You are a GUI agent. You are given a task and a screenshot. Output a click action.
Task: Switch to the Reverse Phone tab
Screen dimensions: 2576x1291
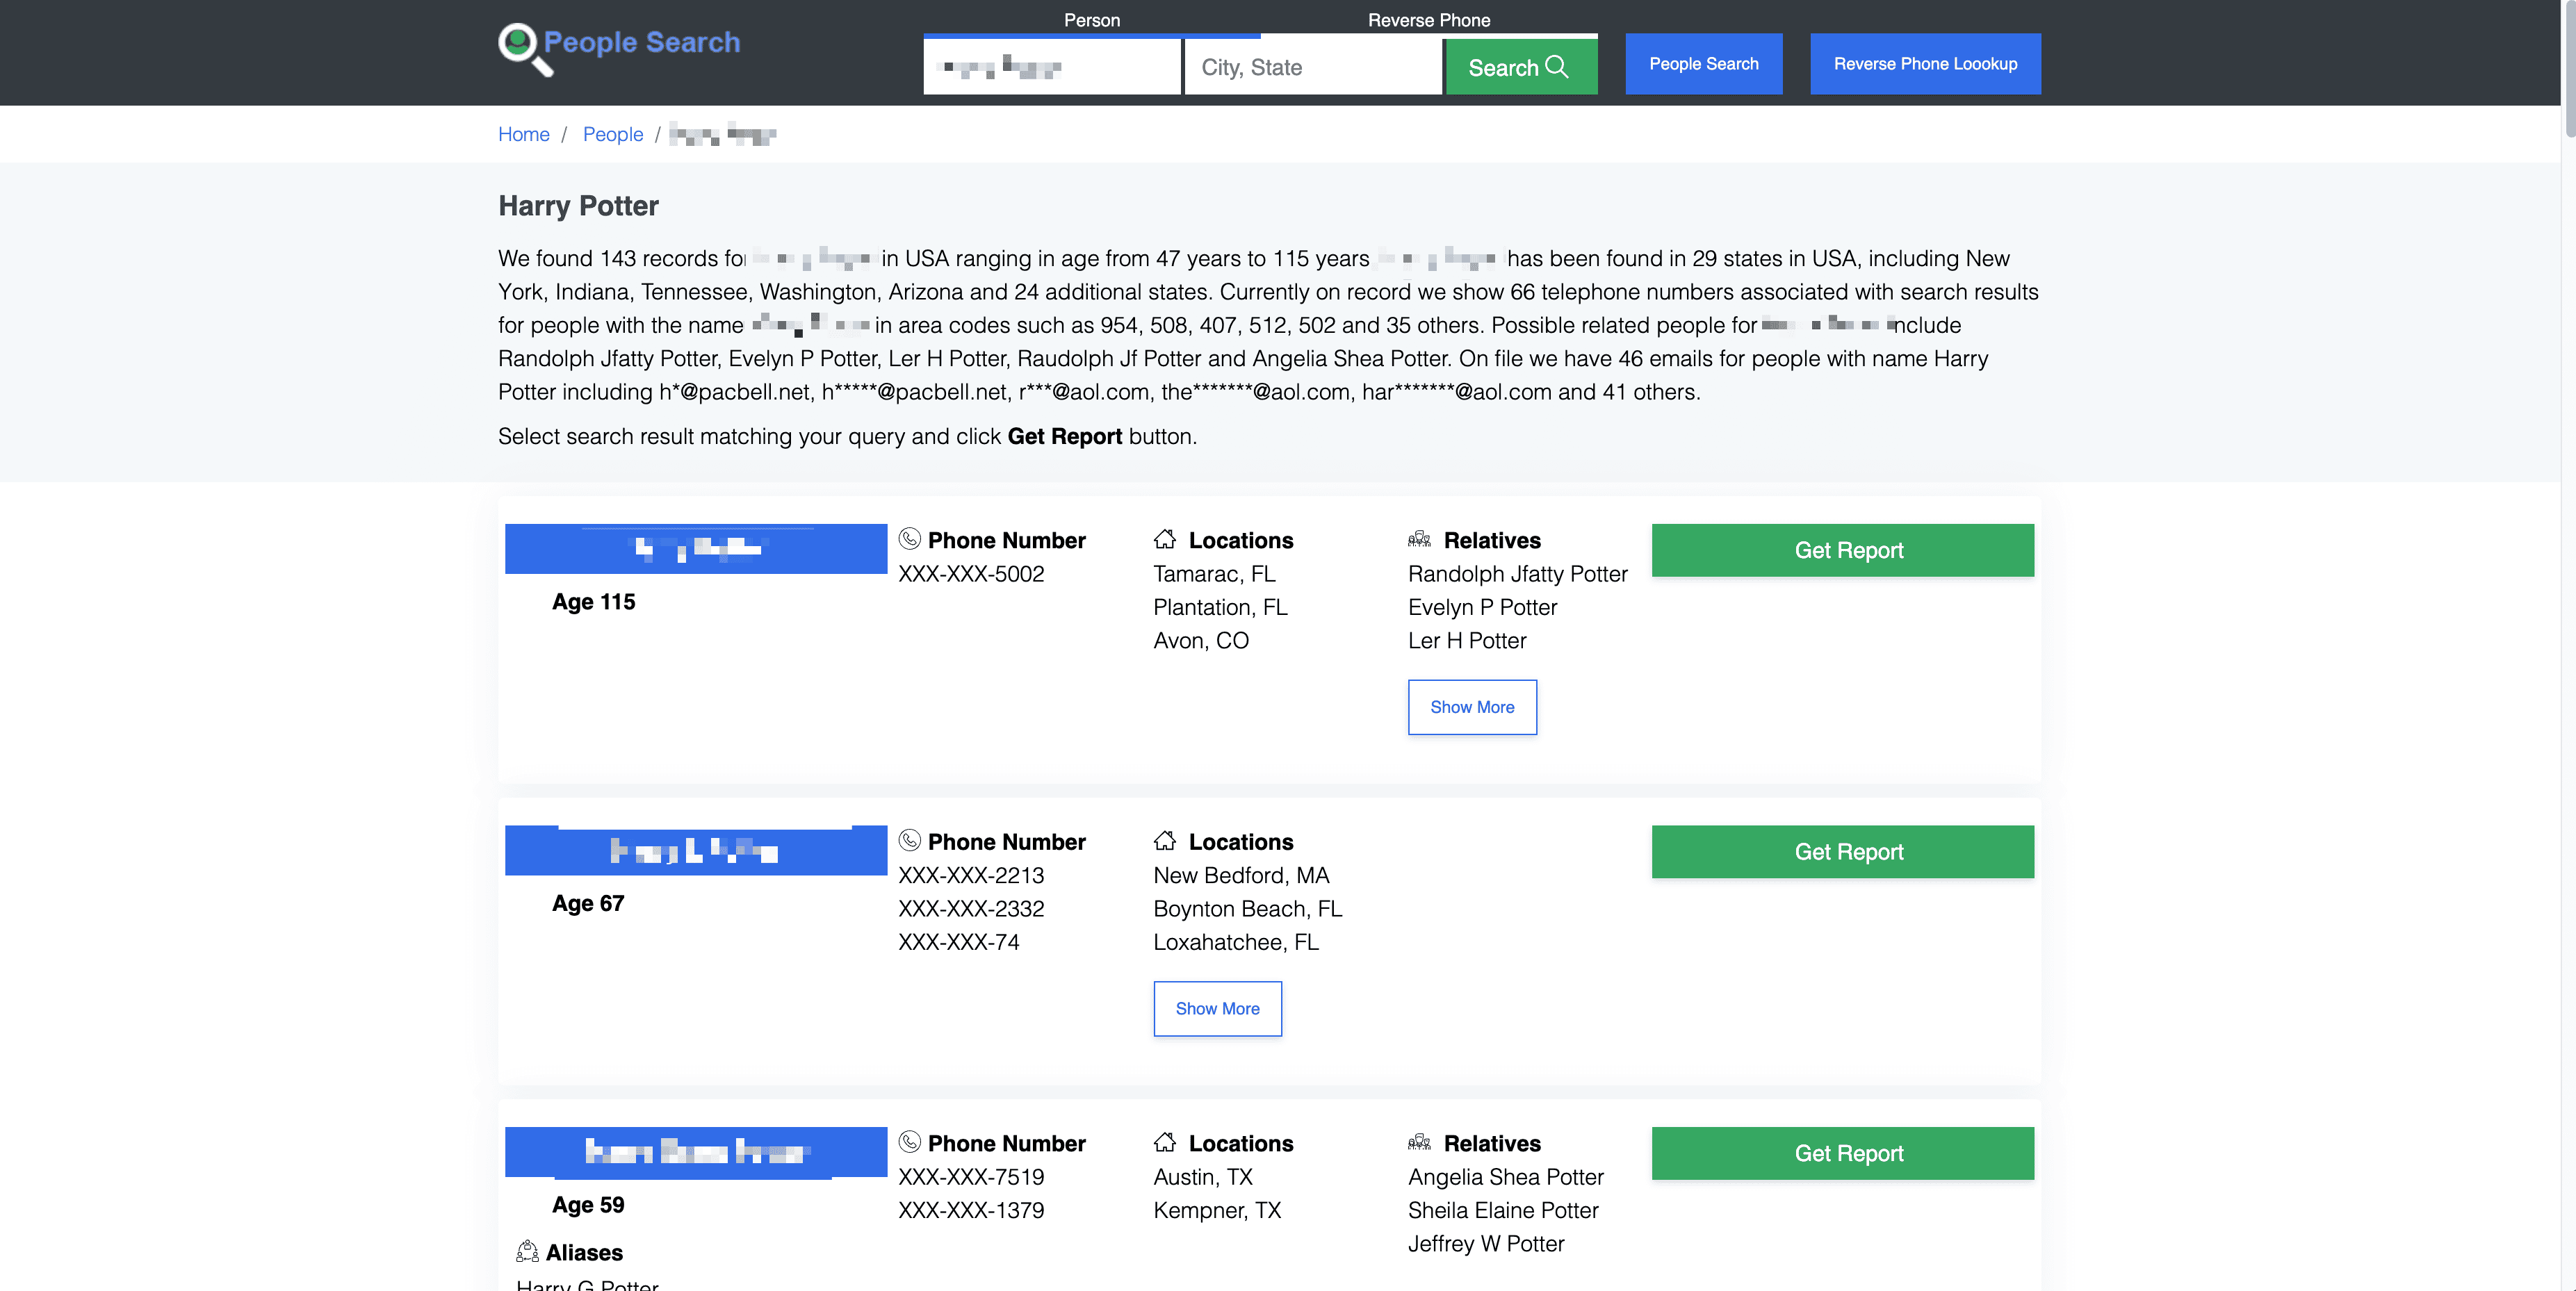pyautogui.click(x=1428, y=20)
